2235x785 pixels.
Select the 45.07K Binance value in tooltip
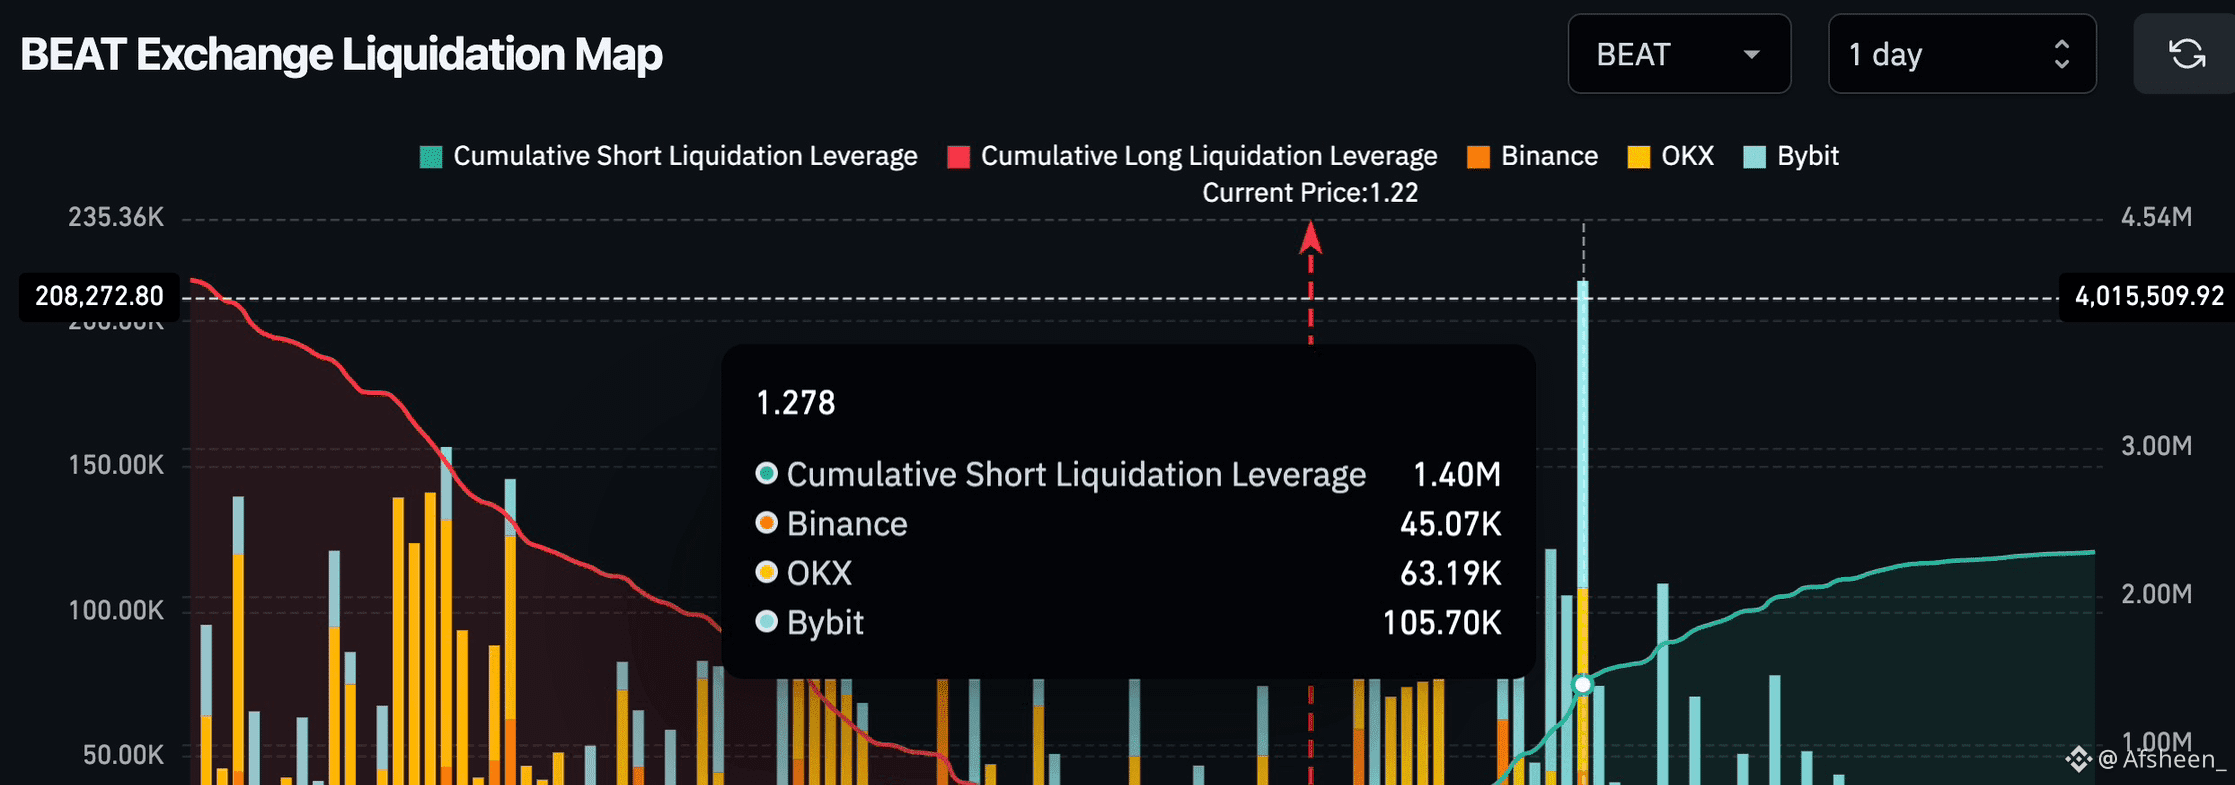tap(1451, 524)
